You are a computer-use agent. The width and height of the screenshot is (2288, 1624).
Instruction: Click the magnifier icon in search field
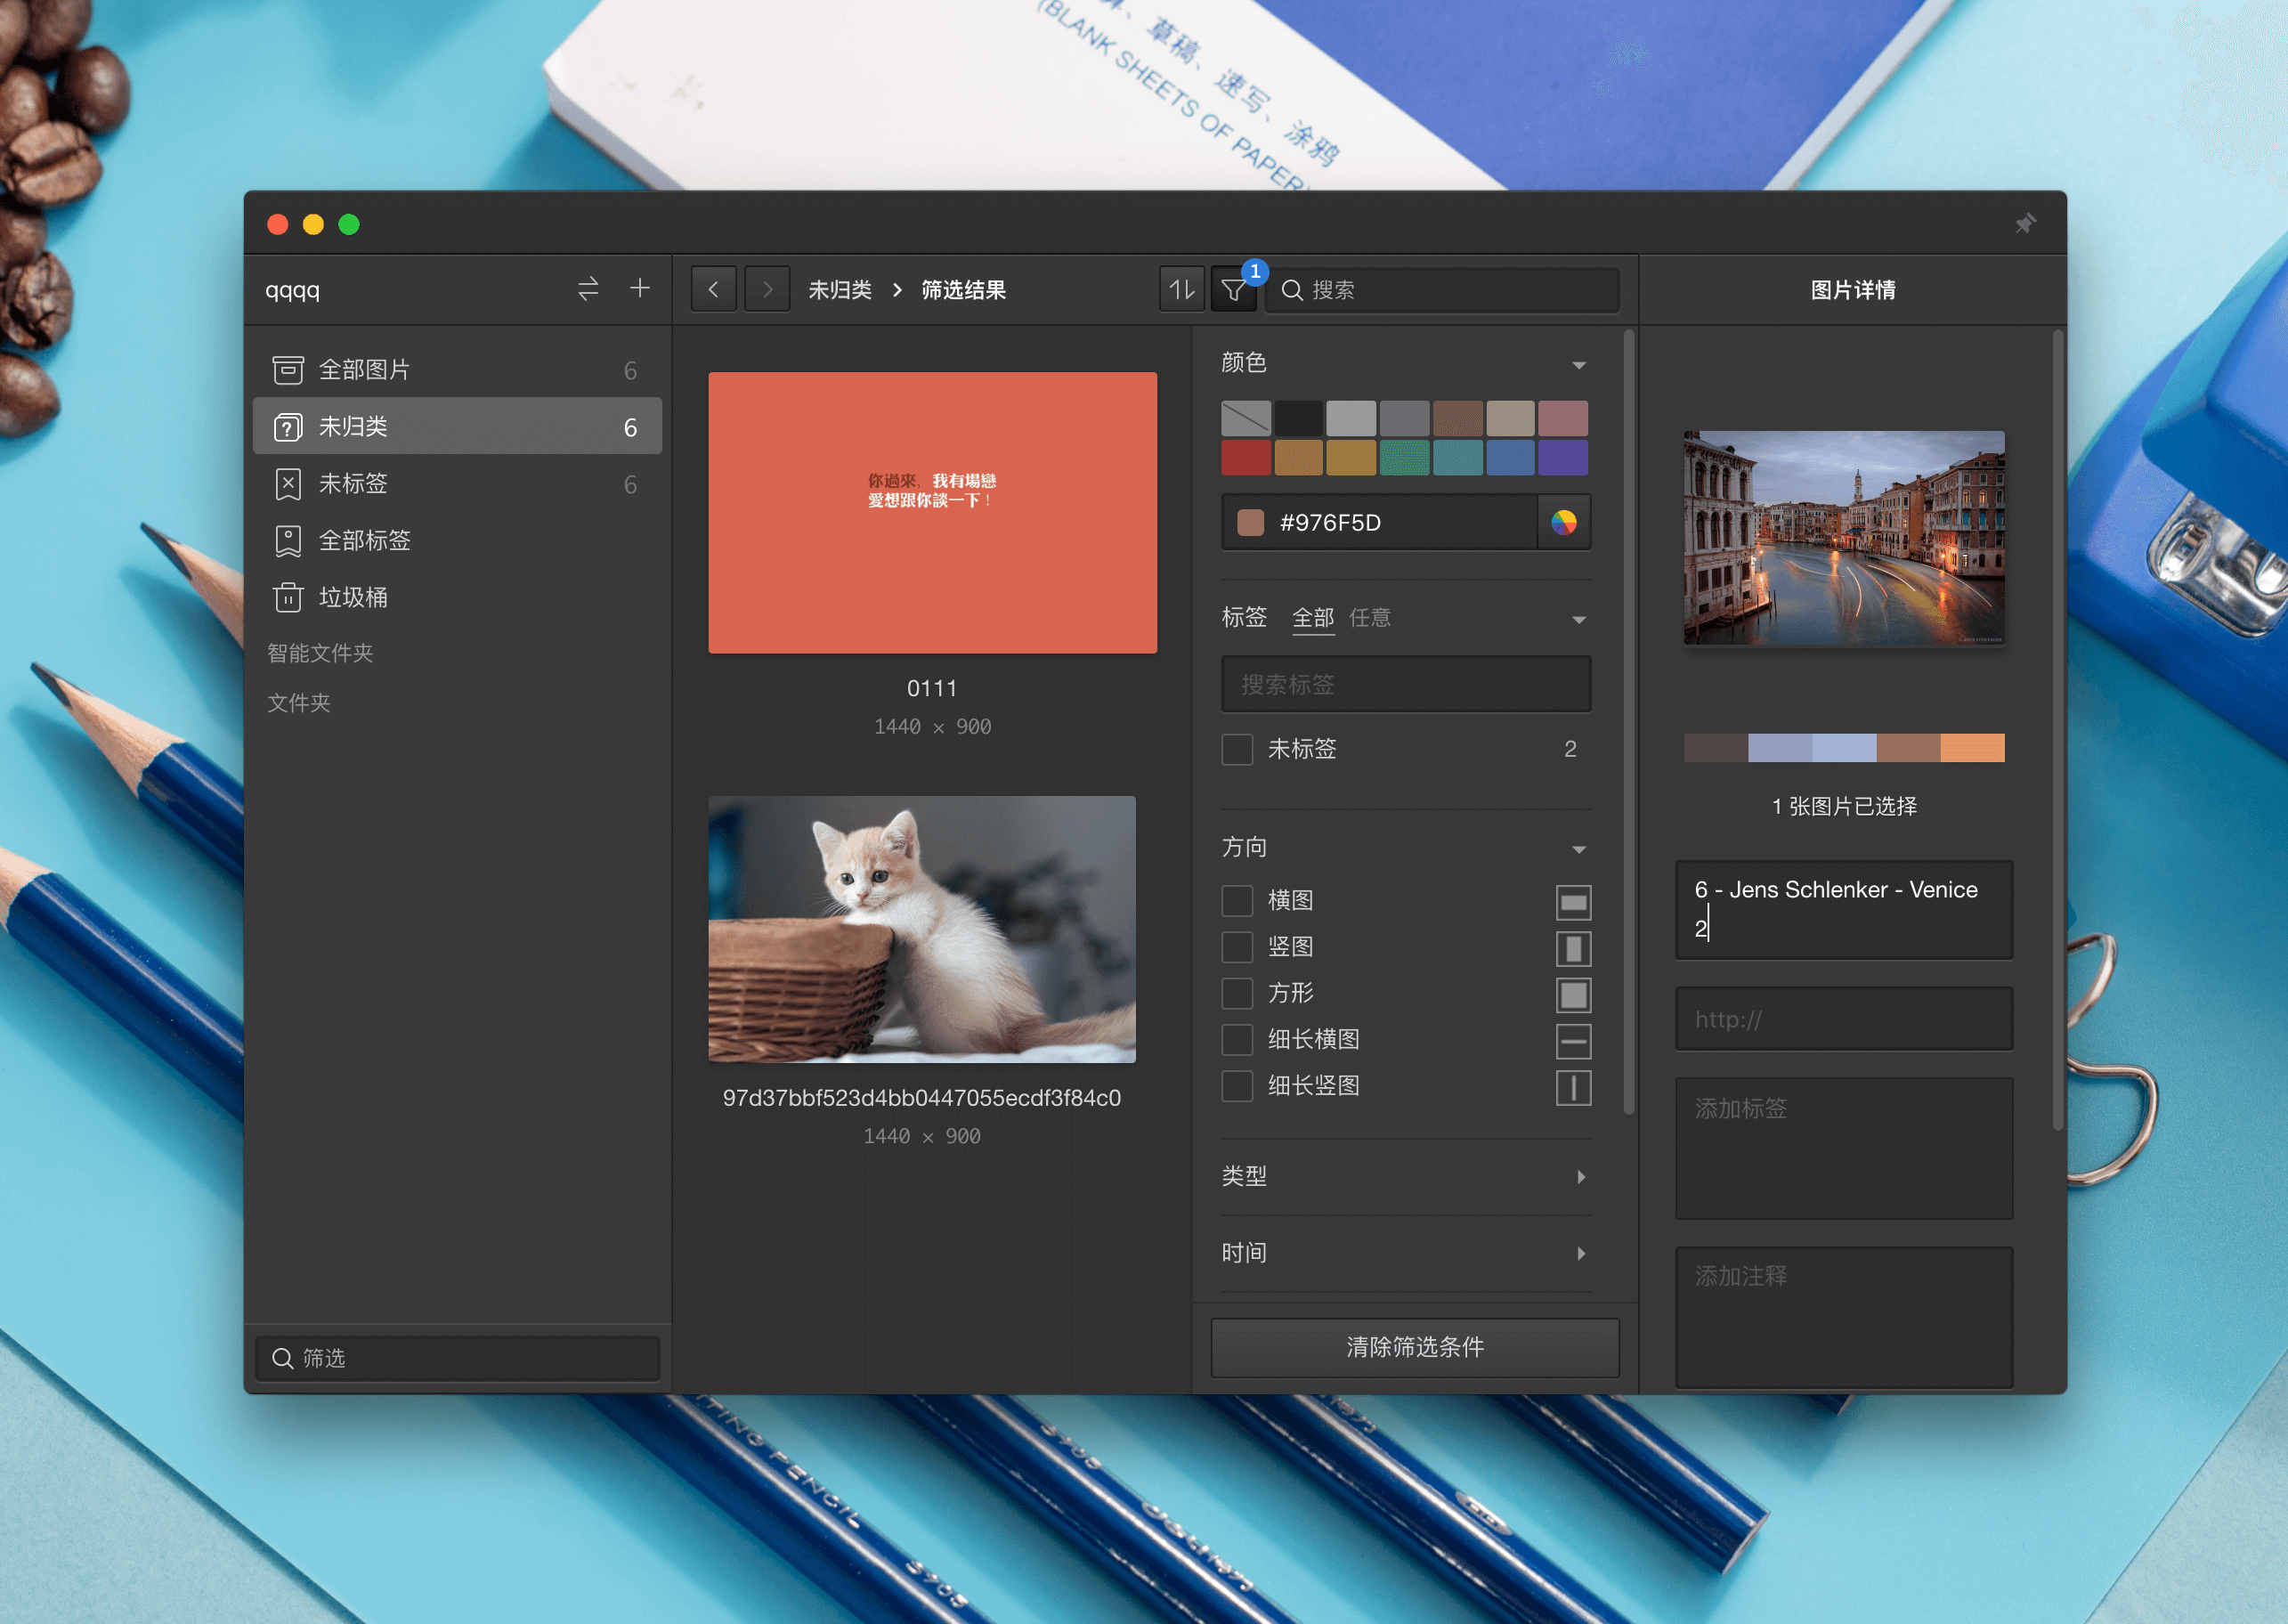point(1292,290)
